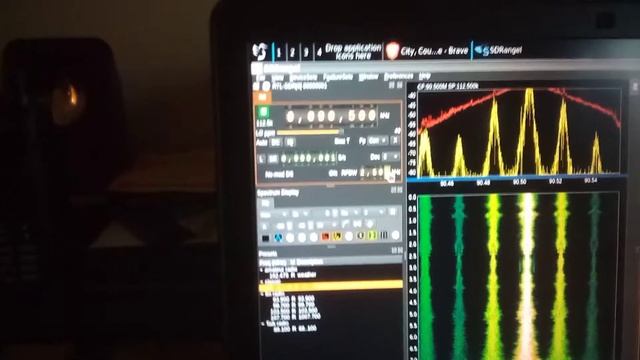Select the weather preset at 162.475

293,276
